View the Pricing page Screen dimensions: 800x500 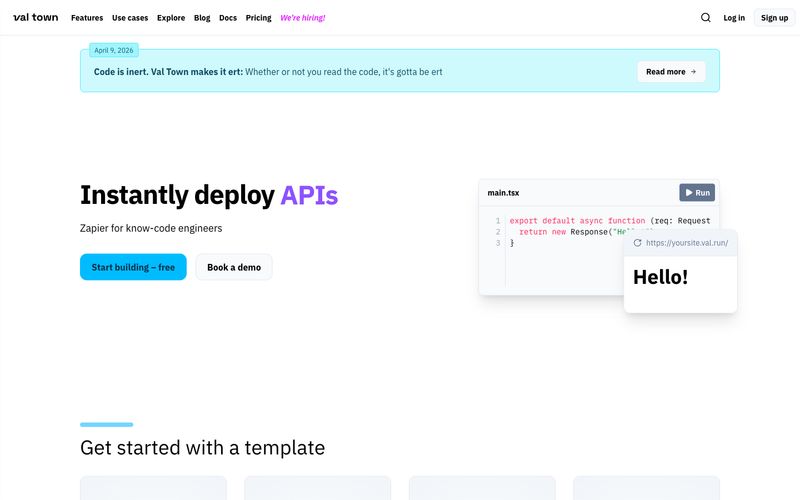[259, 18]
